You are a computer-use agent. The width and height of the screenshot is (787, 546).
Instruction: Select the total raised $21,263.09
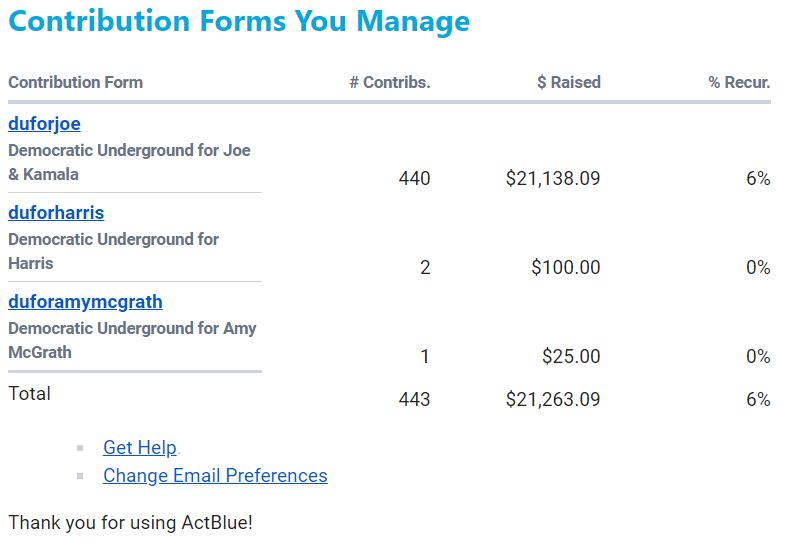click(553, 399)
